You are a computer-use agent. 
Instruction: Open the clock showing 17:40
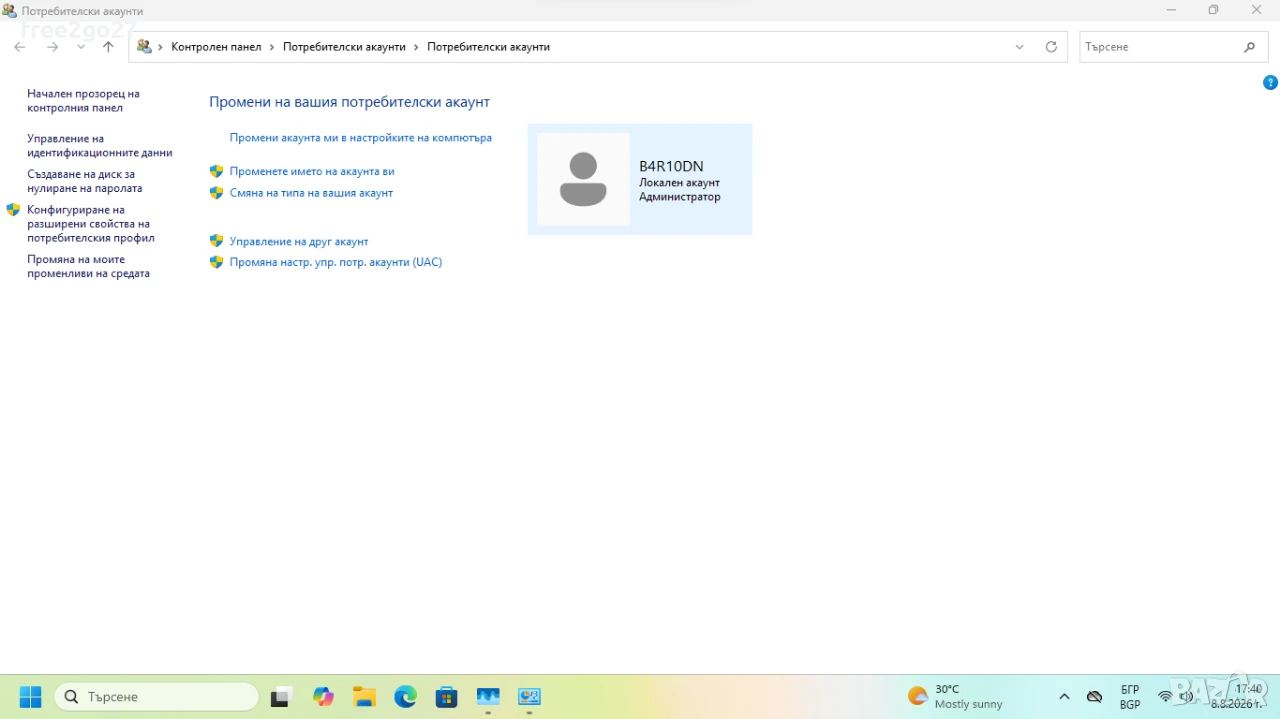tap(1237, 697)
